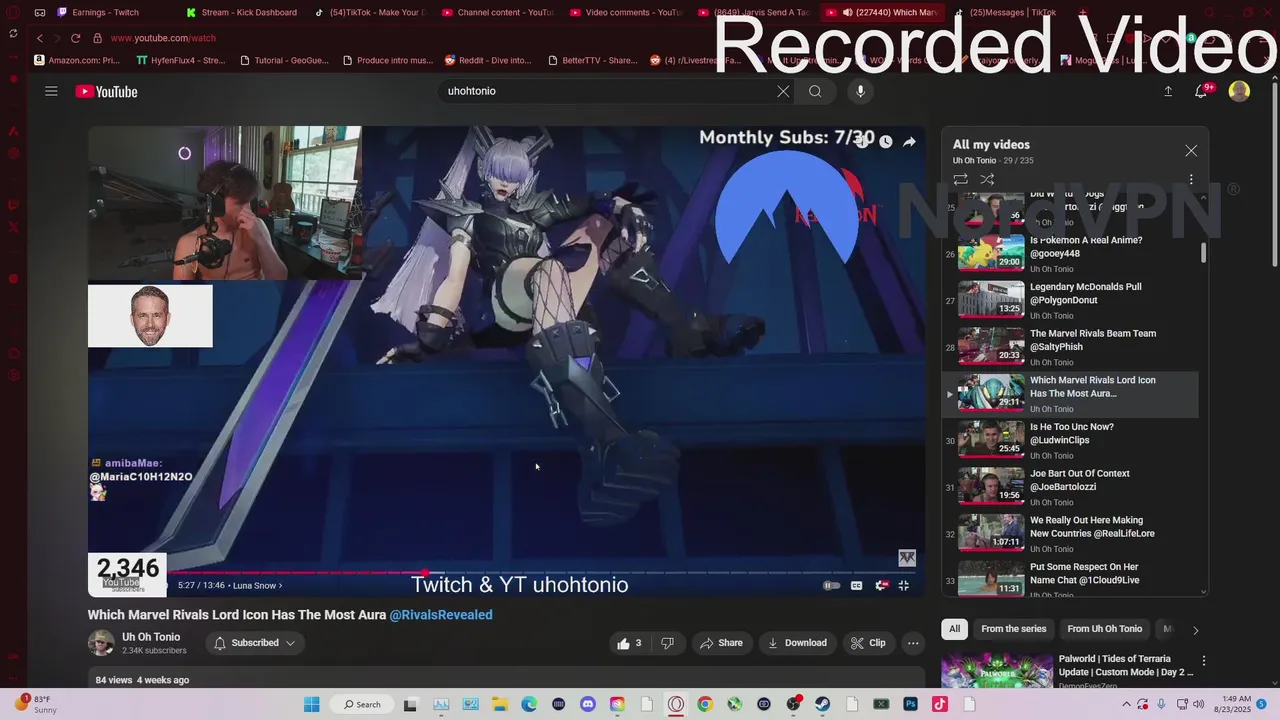
Task: Open YouTube notifications bell
Action: point(1201,91)
